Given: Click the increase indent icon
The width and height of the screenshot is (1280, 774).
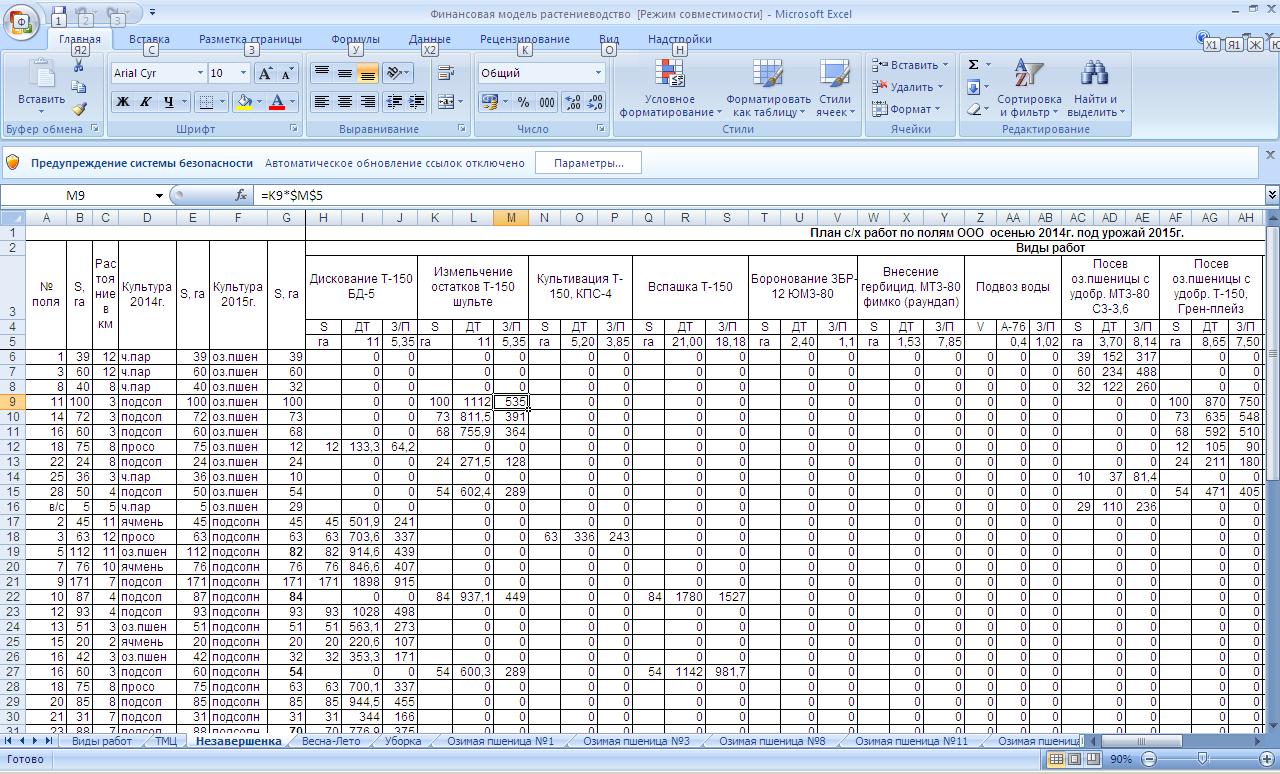Looking at the screenshot, I should pos(417,101).
